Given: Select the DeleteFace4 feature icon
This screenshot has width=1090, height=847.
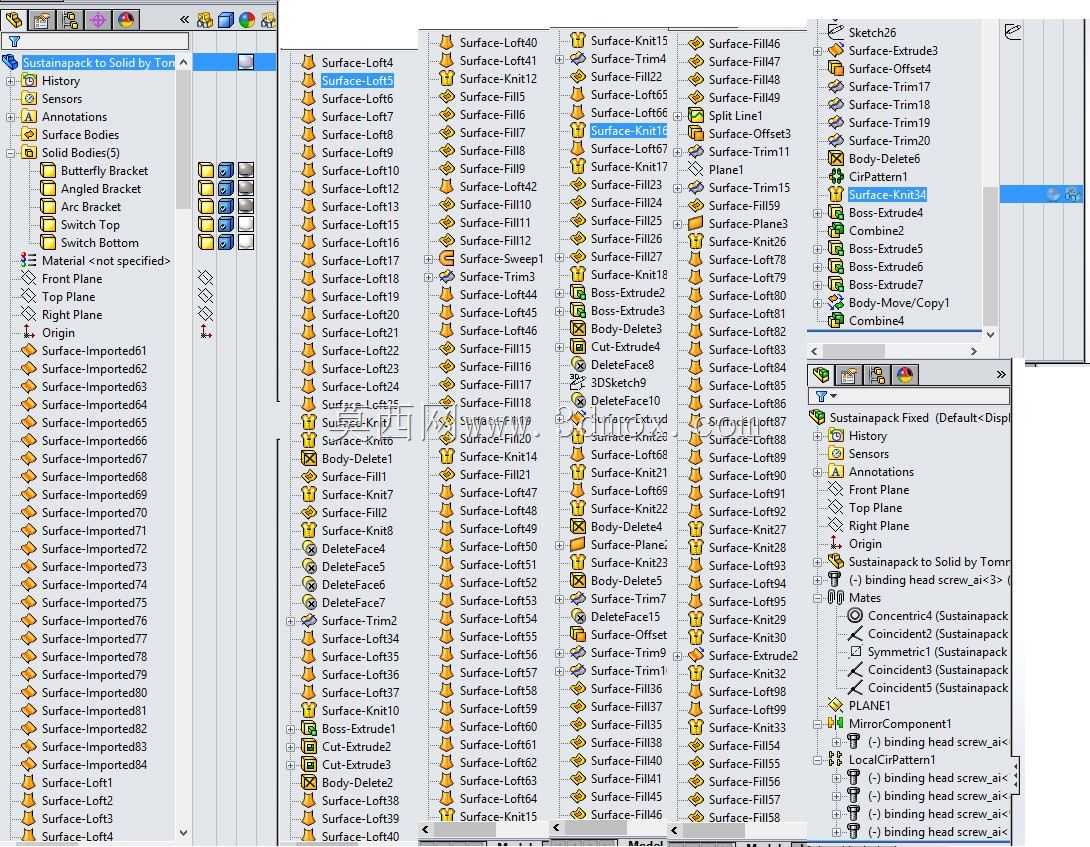Looking at the screenshot, I should pyautogui.click(x=309, y=549).
